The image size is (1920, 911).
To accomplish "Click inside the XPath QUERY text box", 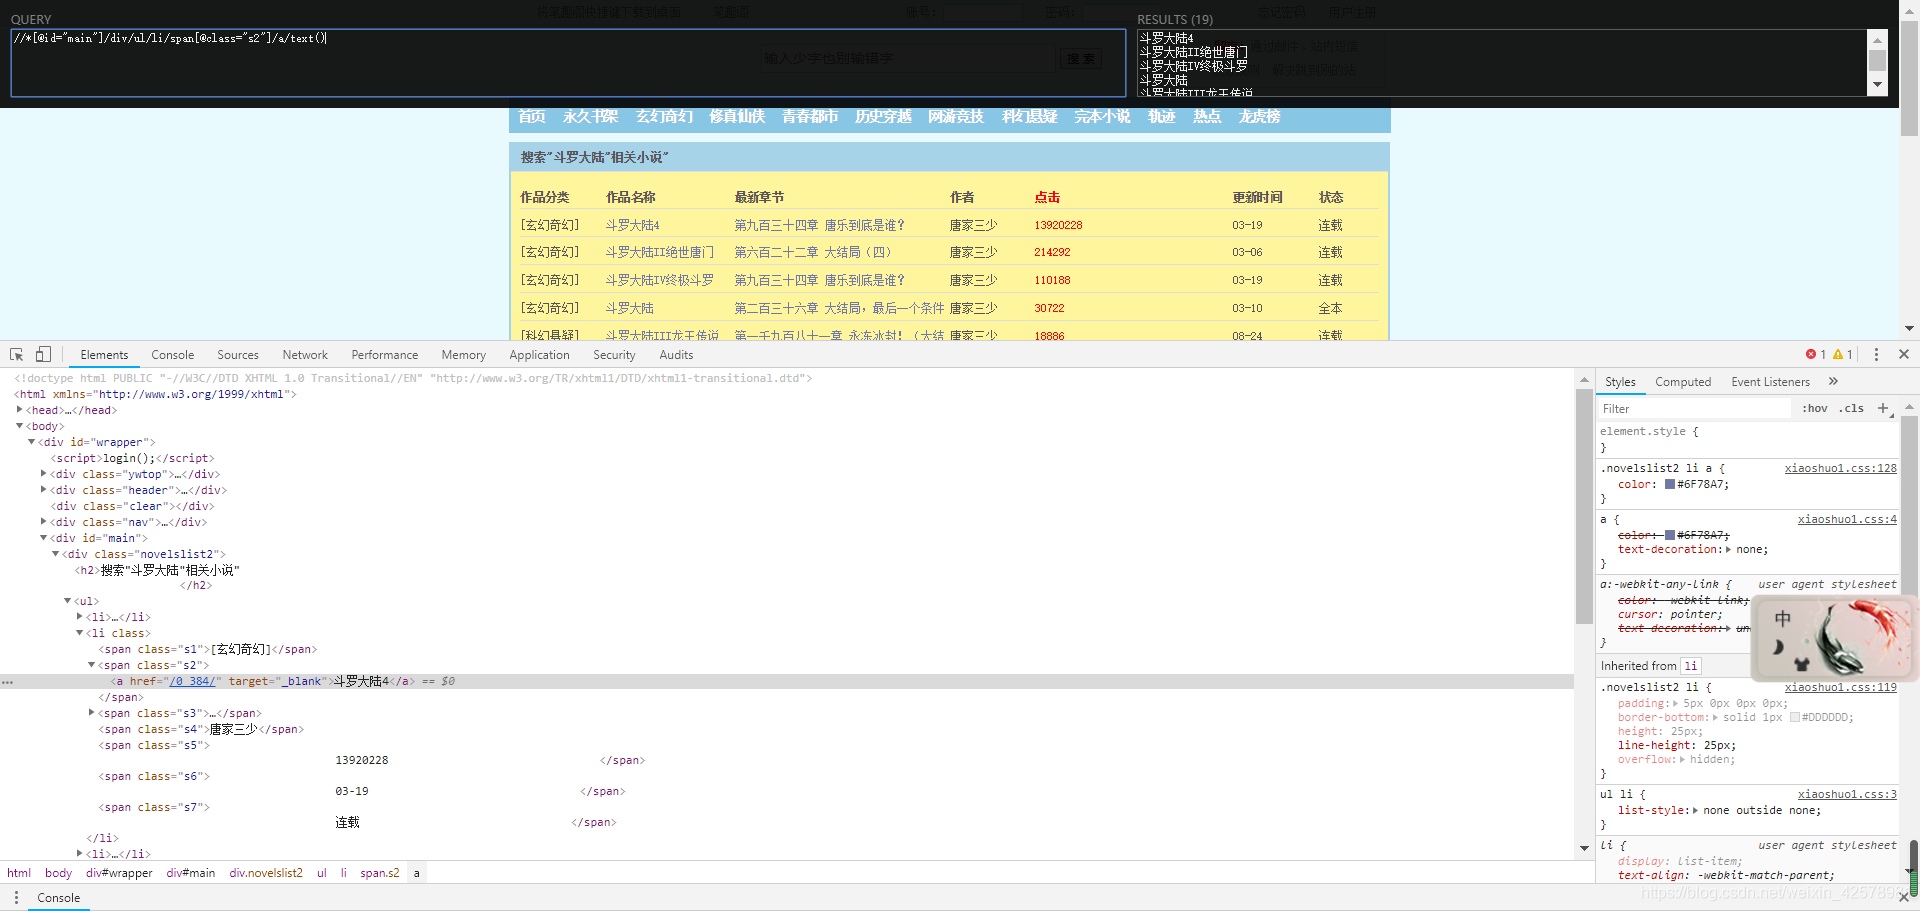I will [x=568, y=63].
